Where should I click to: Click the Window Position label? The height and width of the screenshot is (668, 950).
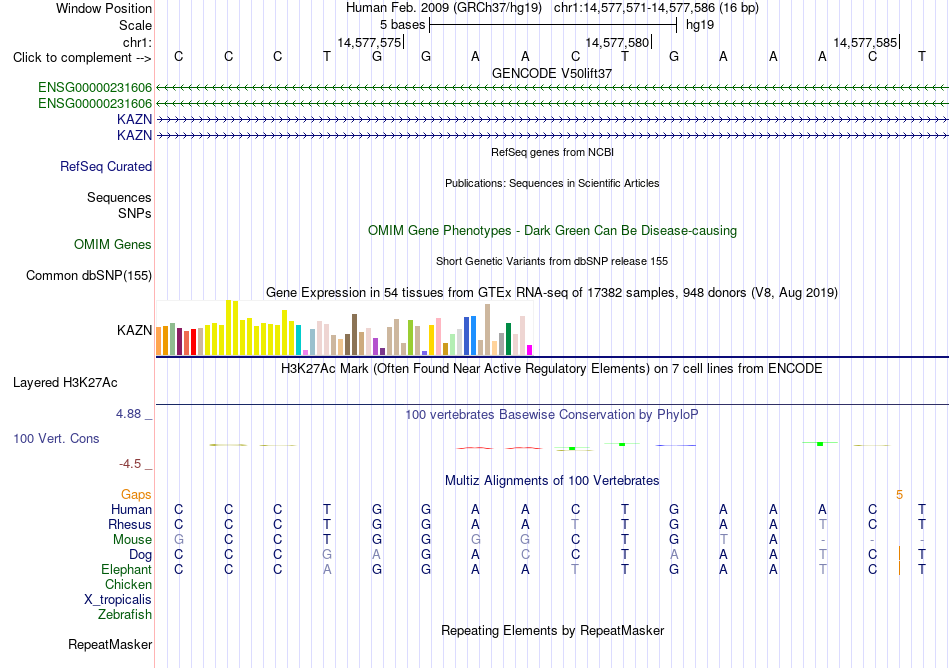coord(104,8)
